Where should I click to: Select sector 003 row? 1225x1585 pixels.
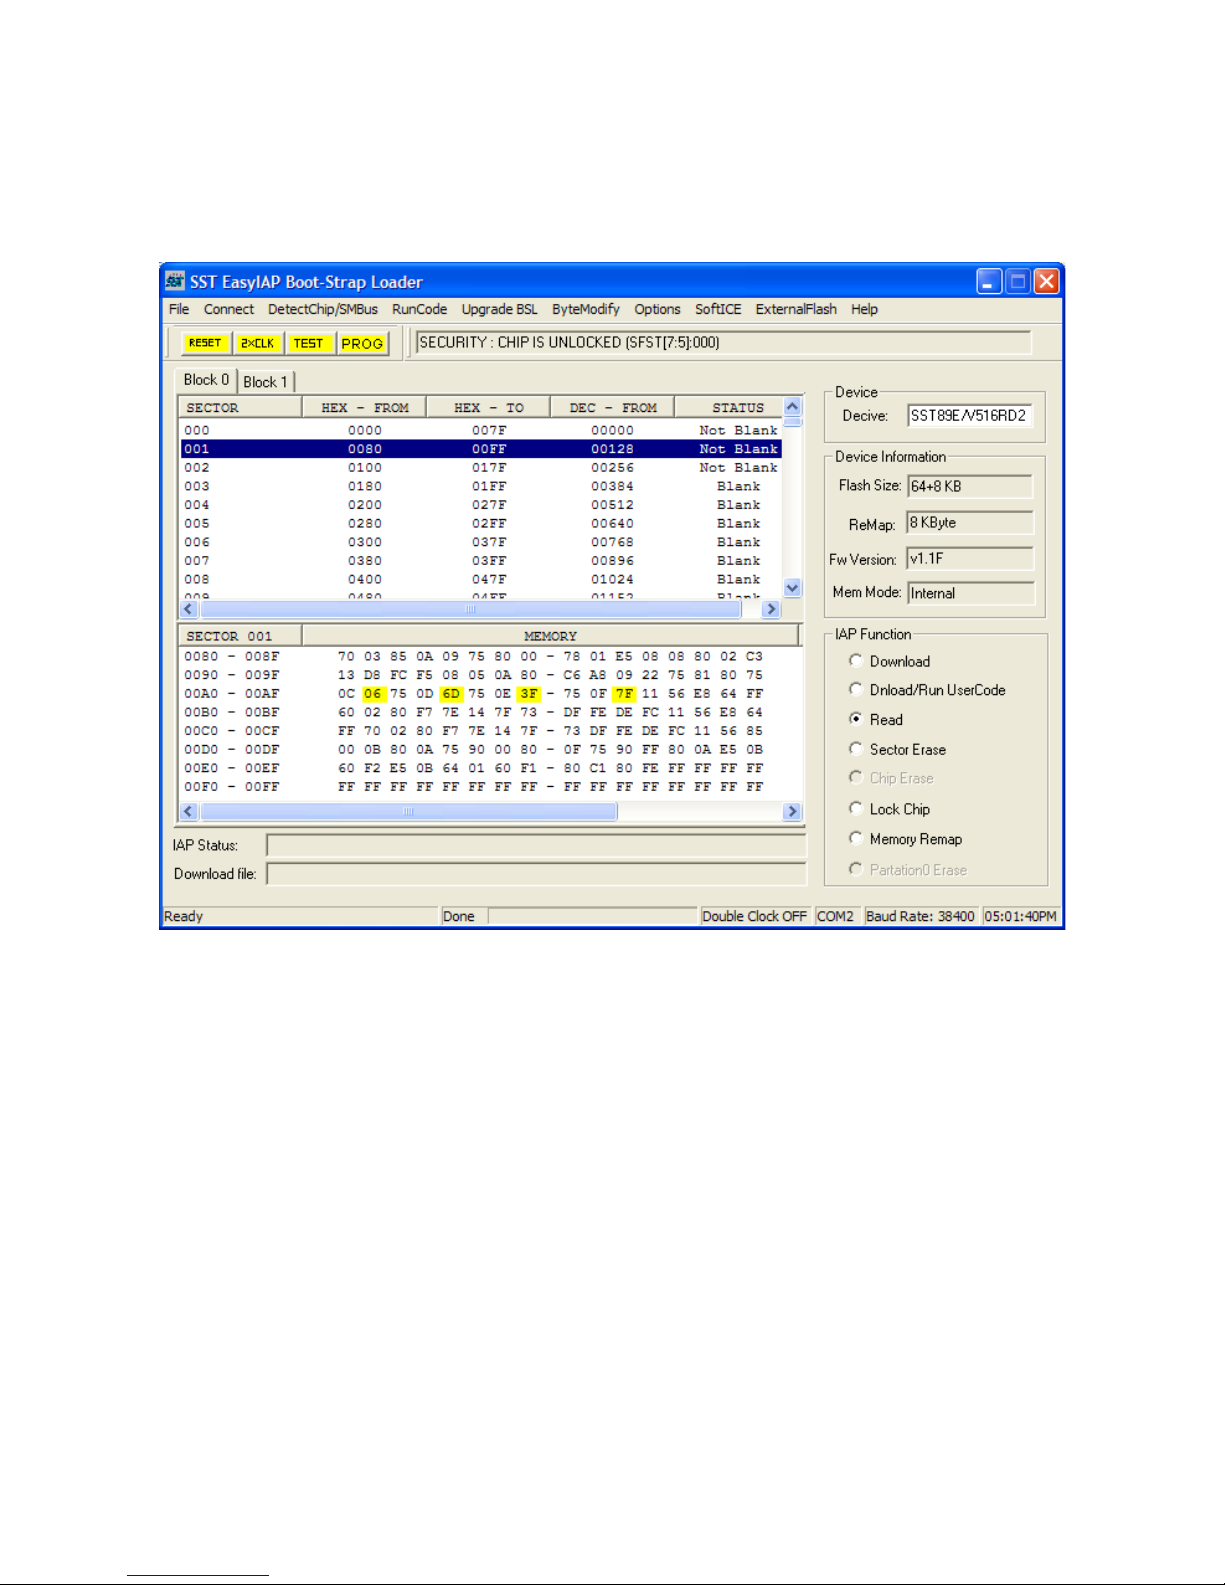(481, 486)
